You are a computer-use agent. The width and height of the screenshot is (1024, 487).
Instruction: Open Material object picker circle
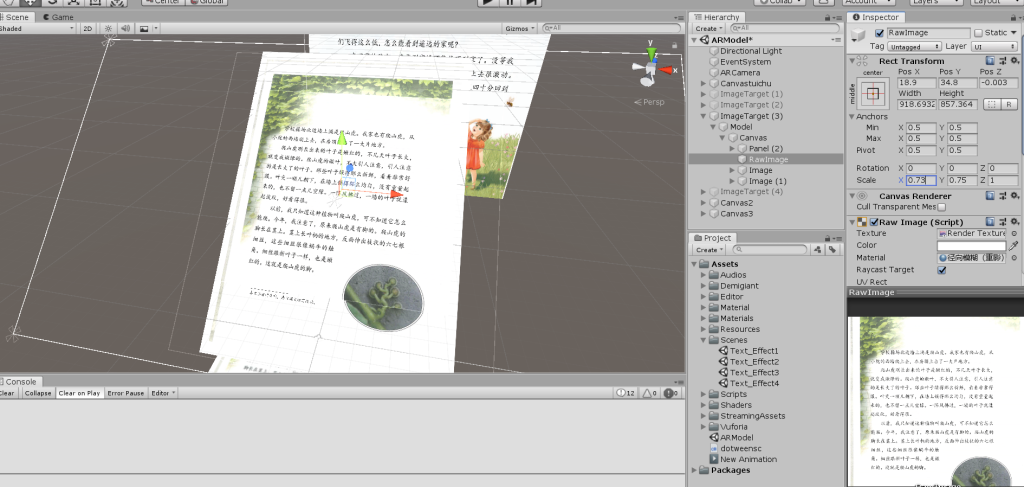pos(1014,258)
